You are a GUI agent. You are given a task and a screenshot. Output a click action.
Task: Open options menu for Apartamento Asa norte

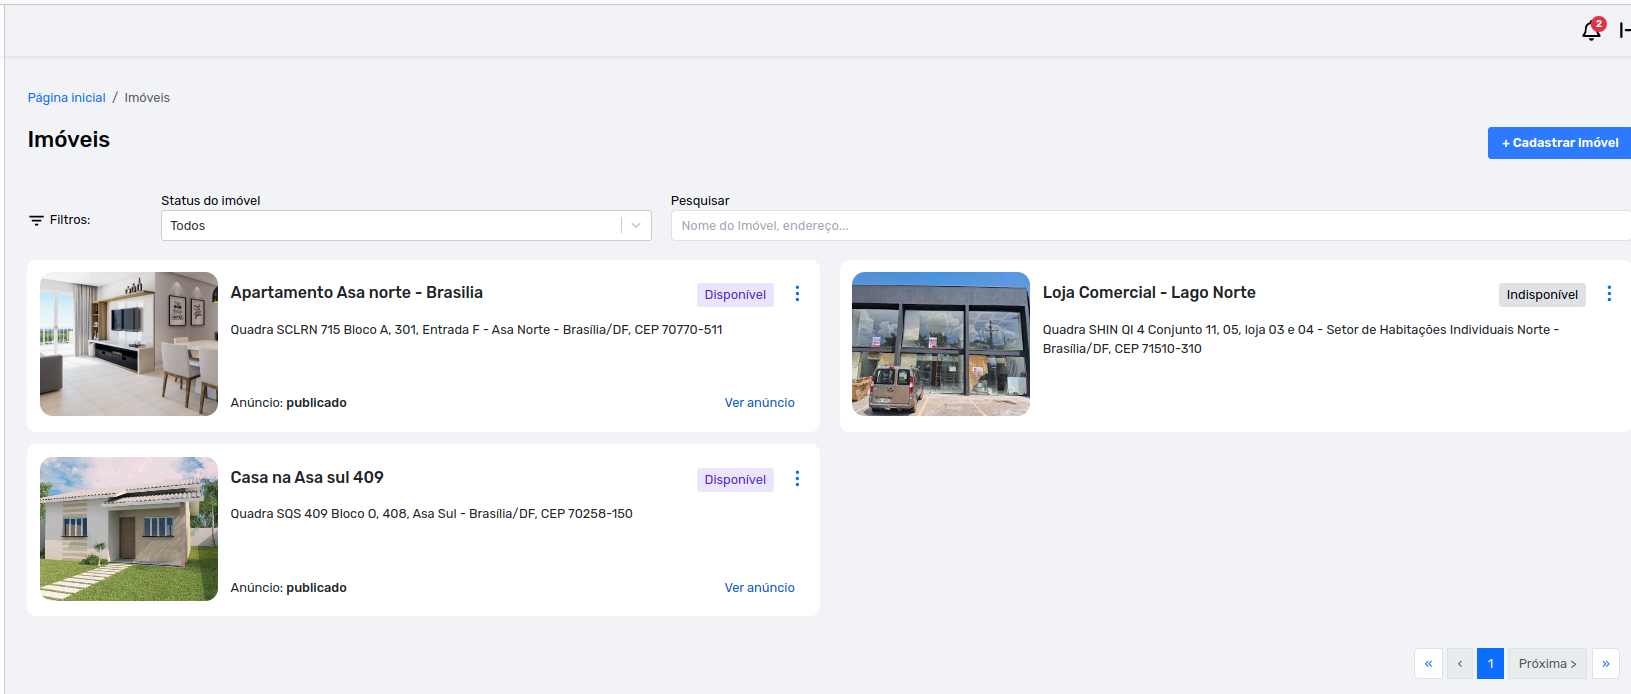pos(797,294)
